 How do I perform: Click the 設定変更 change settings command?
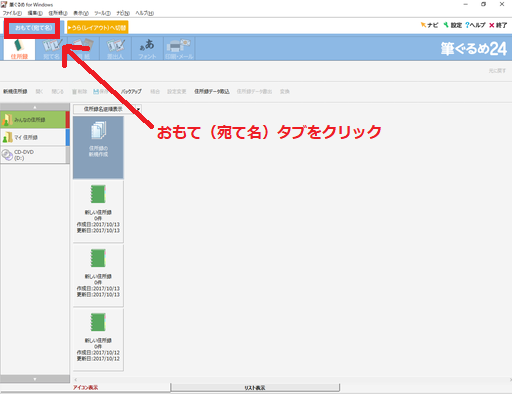(x=176, y=91)
